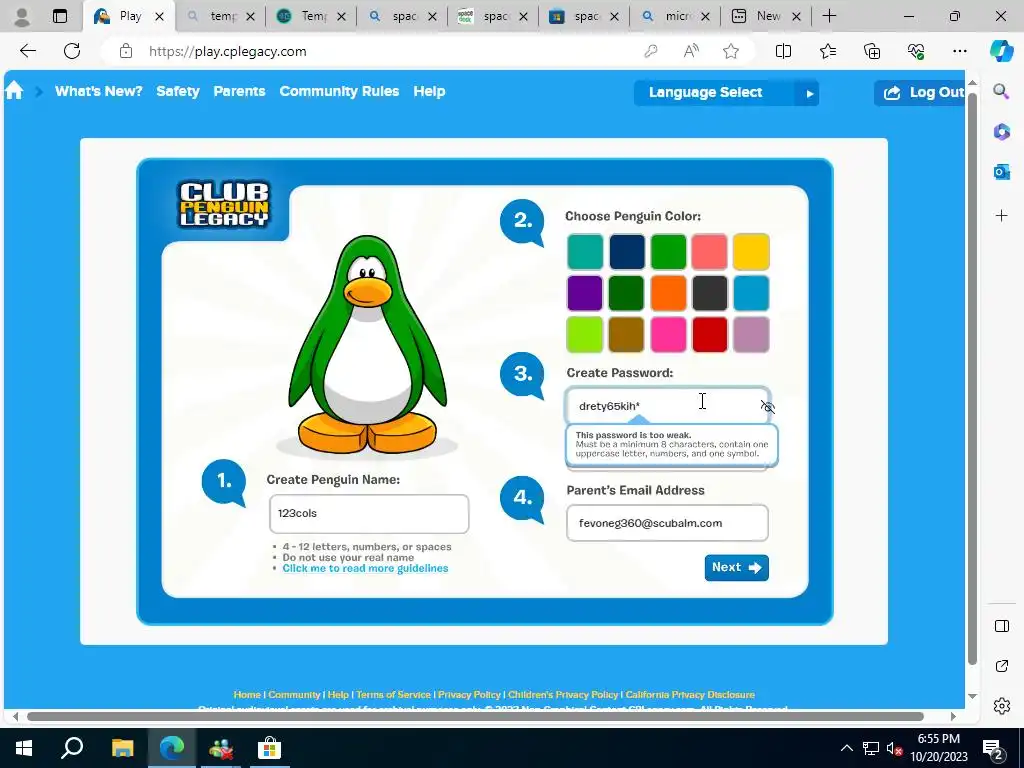Show hidden system tray icons

click(846, 748)
